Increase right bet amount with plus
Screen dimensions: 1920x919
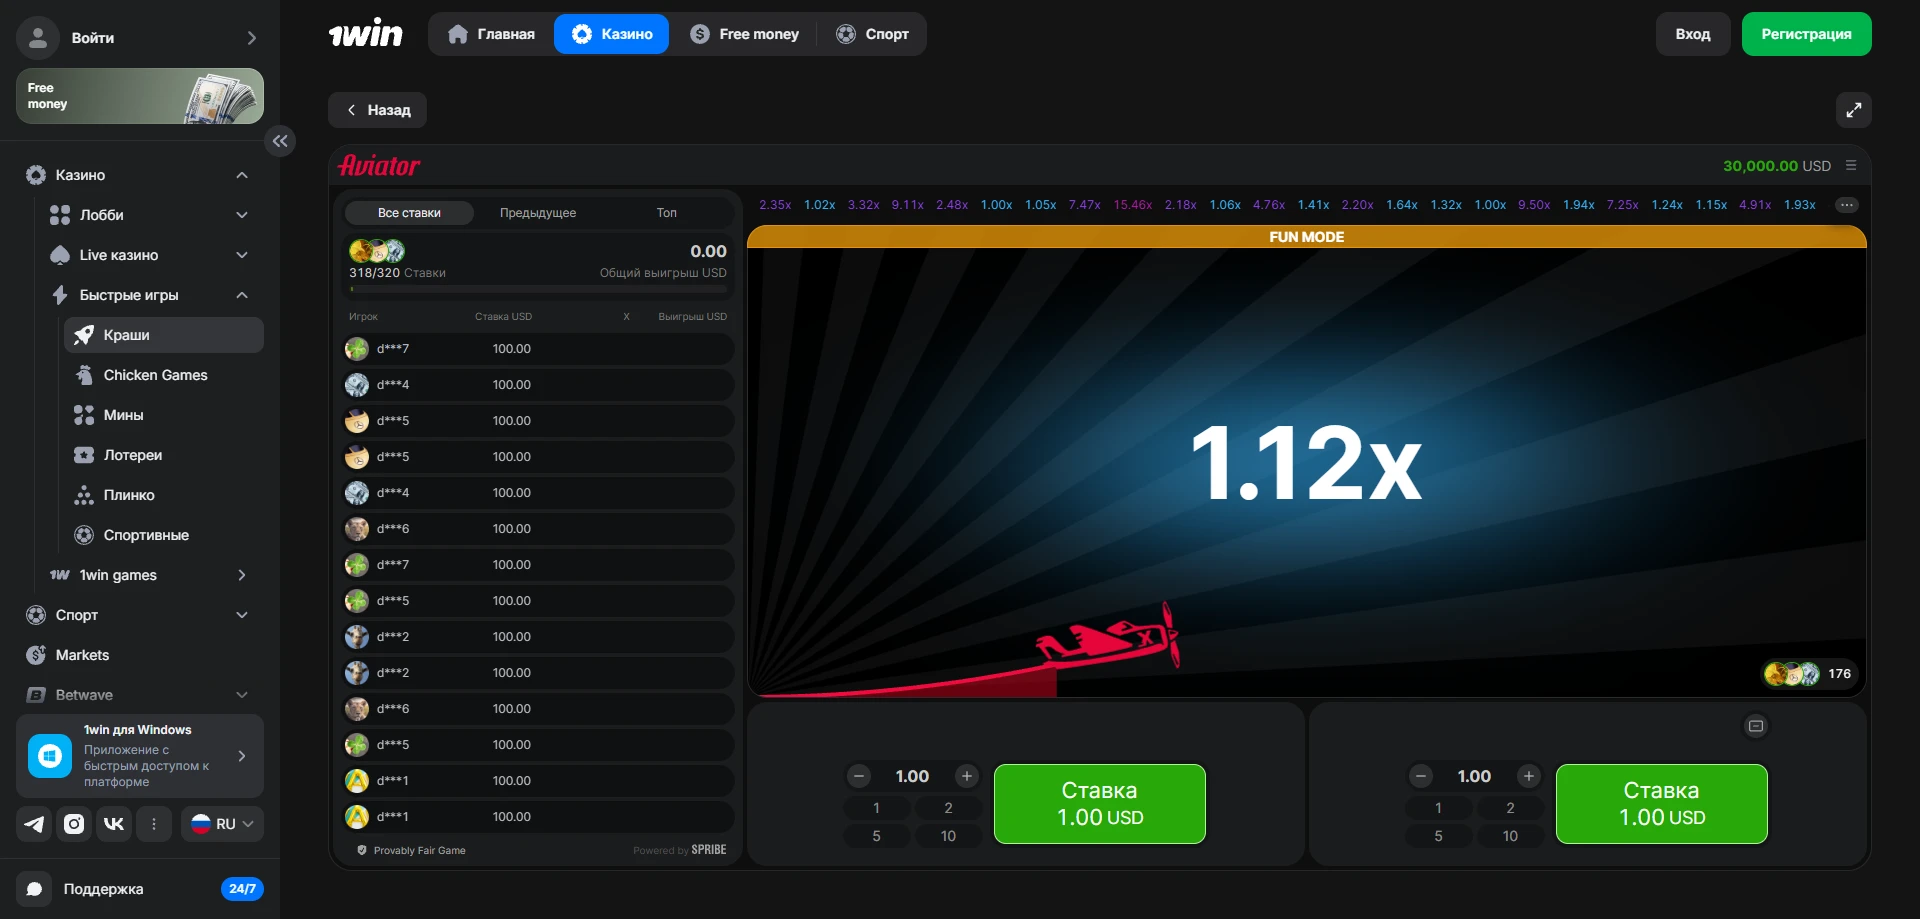point(1529,776)
